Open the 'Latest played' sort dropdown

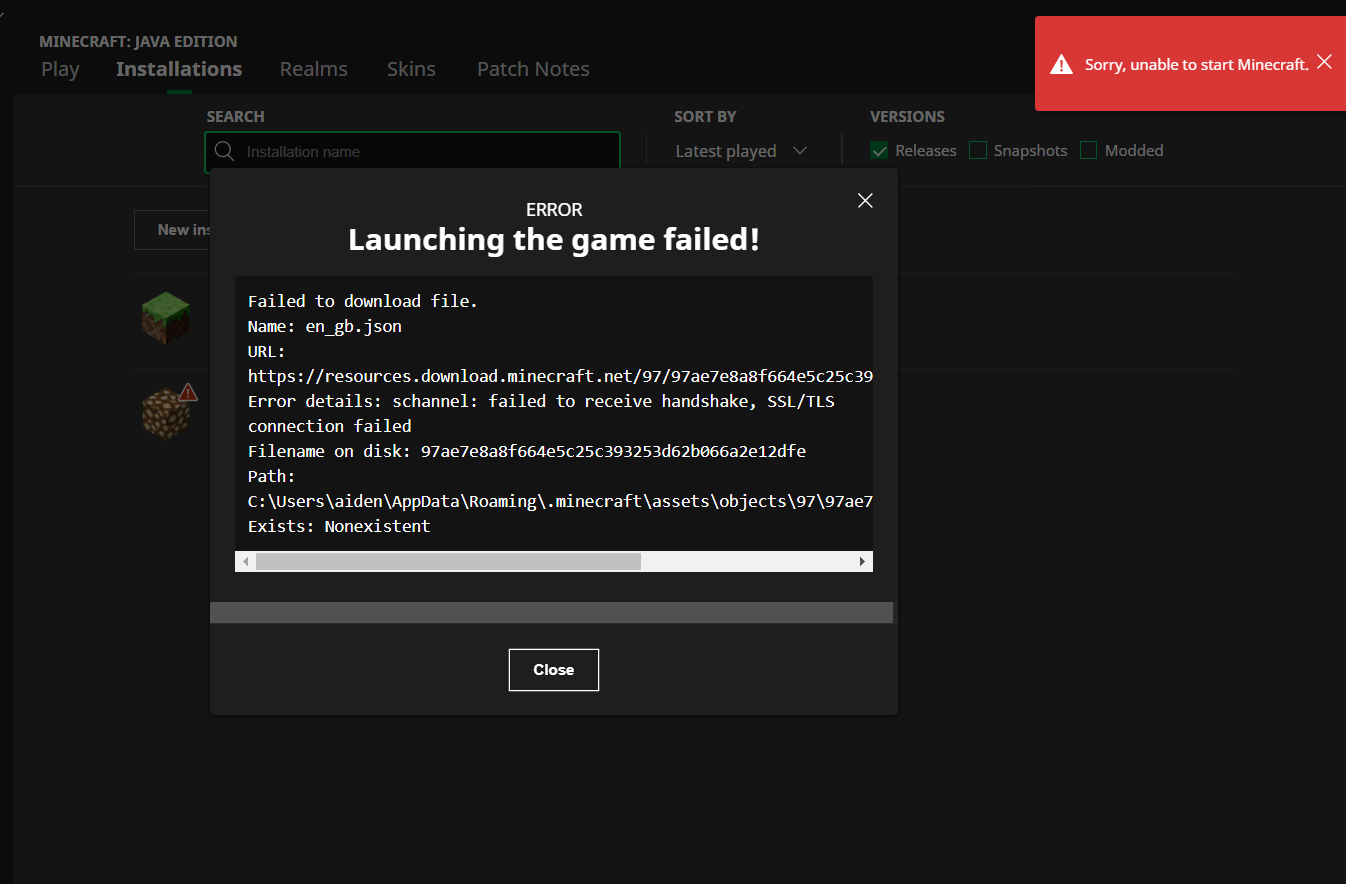click(741, 151)
